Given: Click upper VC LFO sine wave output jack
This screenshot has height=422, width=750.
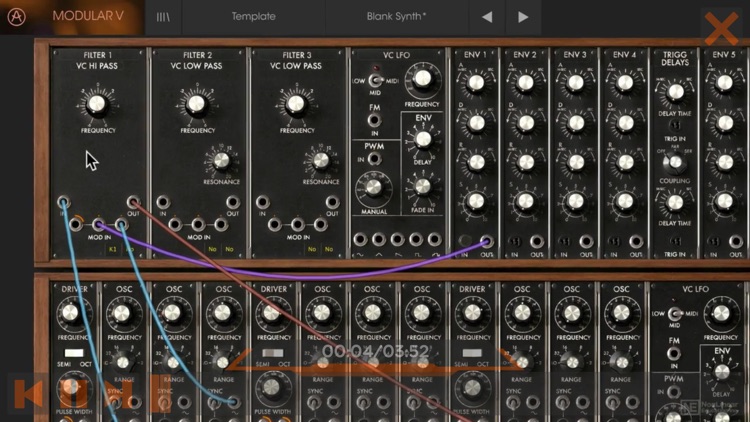Looking at the screenshot, I should pos(360,239).
